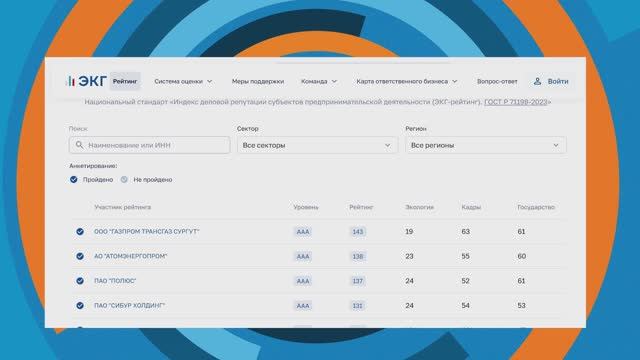Toggle the Пройдено checkbox
The height and width of the screenshot is (360, 640).
[x=73, y=179]
